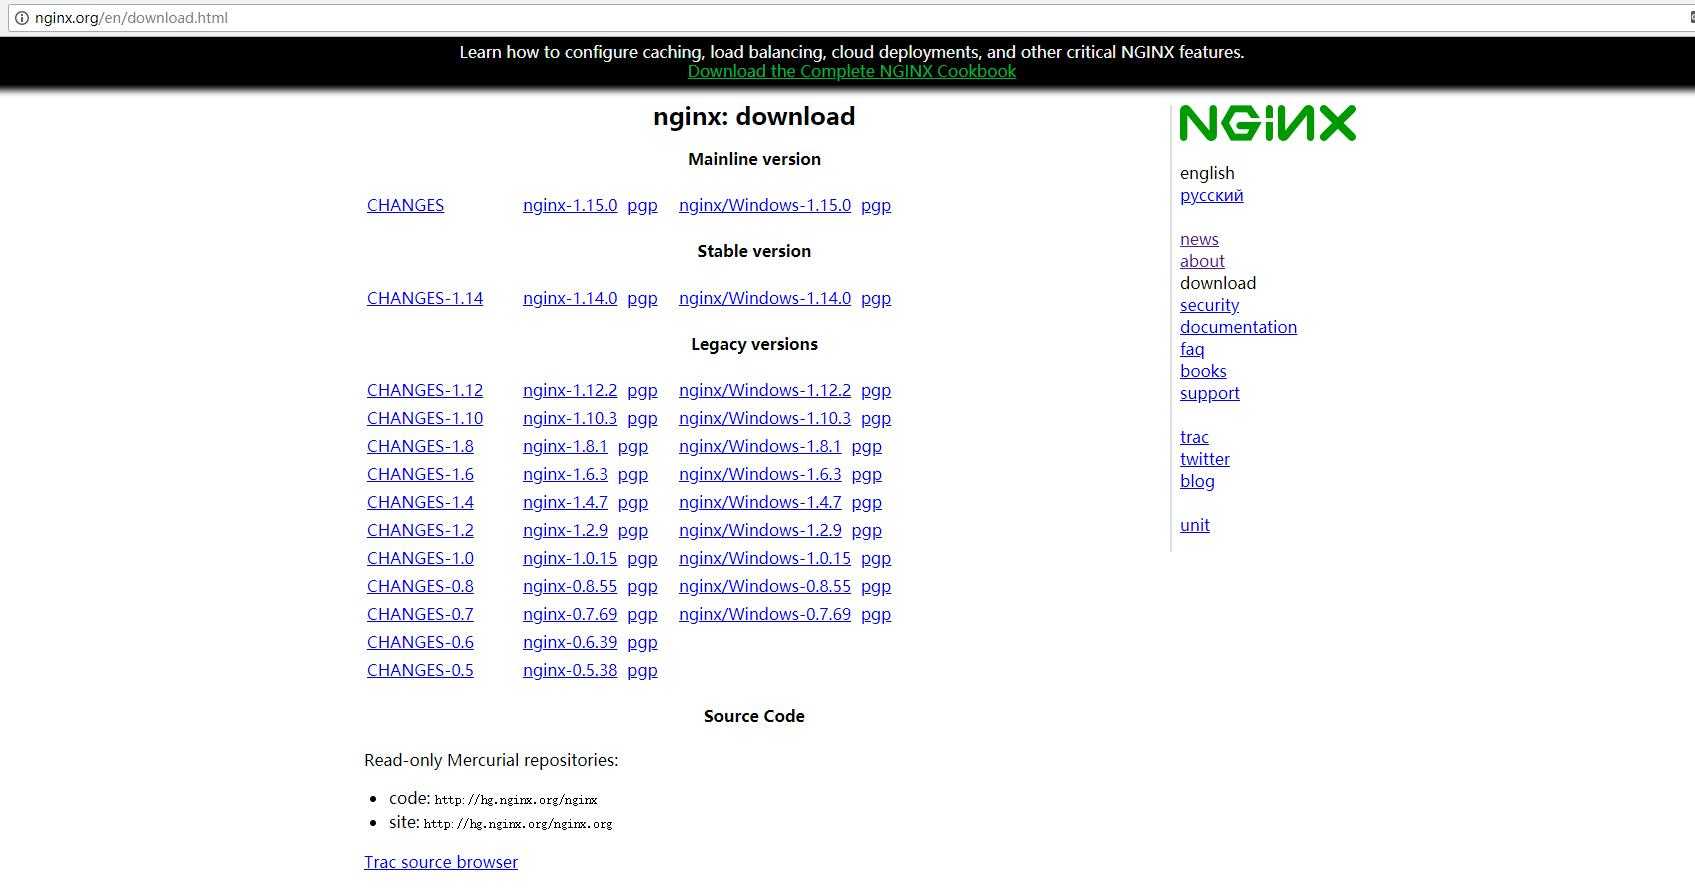1695x895 pixels.
Task: Download nginx-0.7.69
Action: [x=570, y=614]
